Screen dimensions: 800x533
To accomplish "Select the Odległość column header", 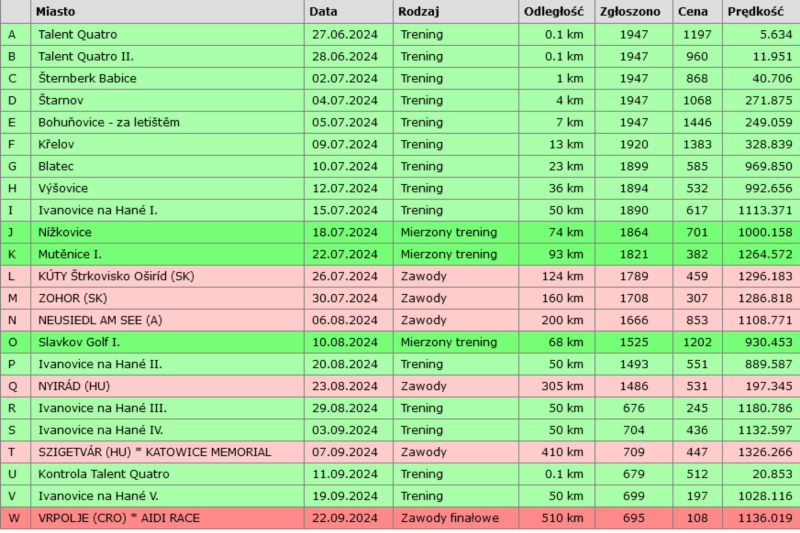I will point(552,12).
